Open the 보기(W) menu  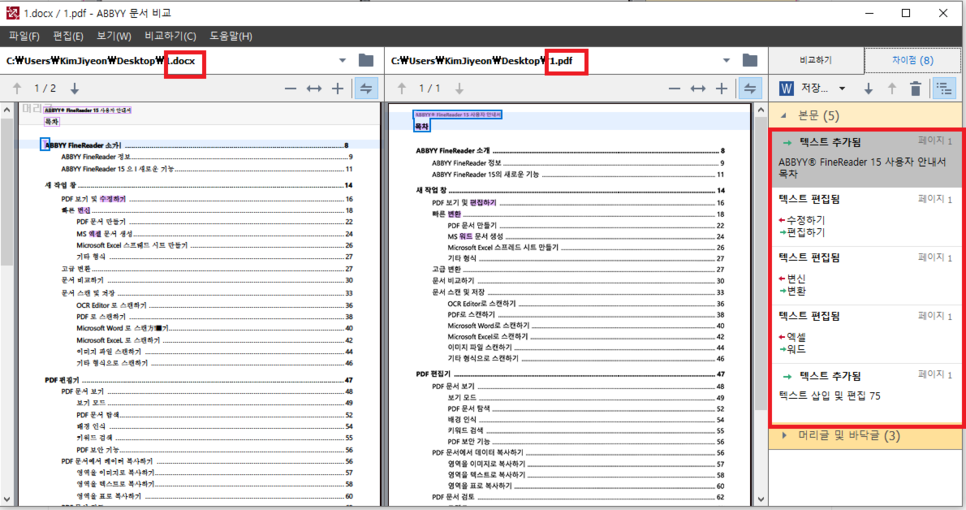coord(114,36)
